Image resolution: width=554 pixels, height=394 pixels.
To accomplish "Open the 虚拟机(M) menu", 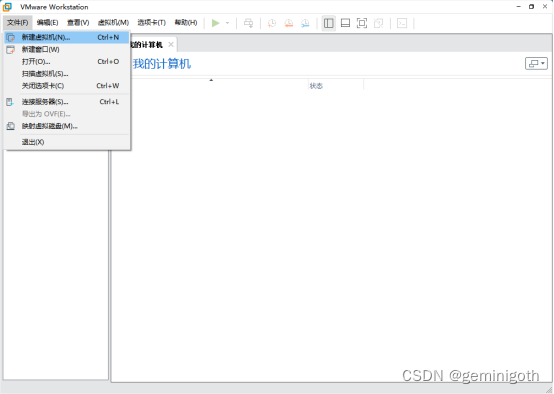I will pyautogui.click(x=113, y=23).
